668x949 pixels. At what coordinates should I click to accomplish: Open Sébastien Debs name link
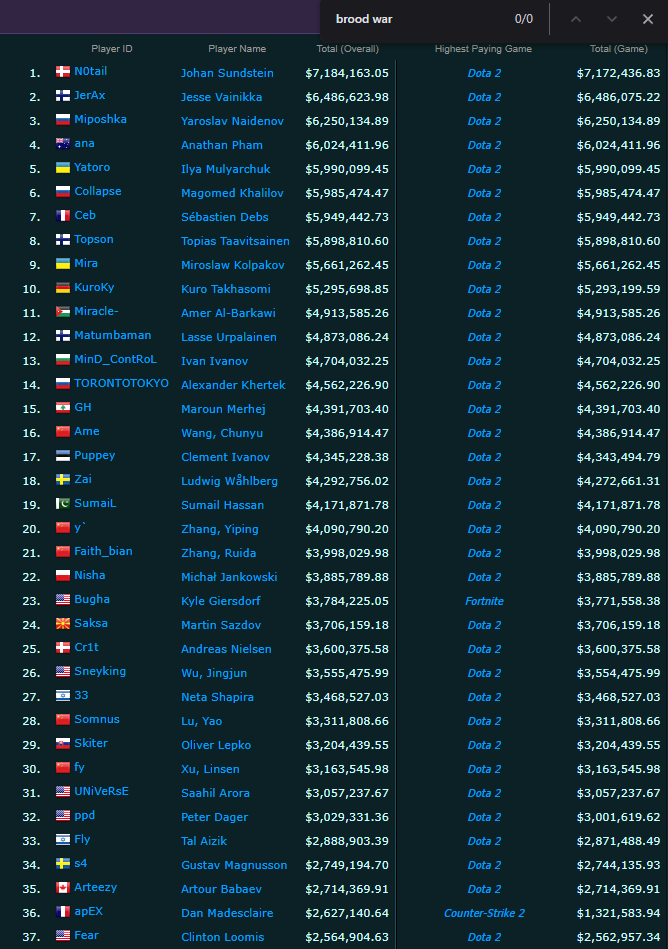[224, 217]
